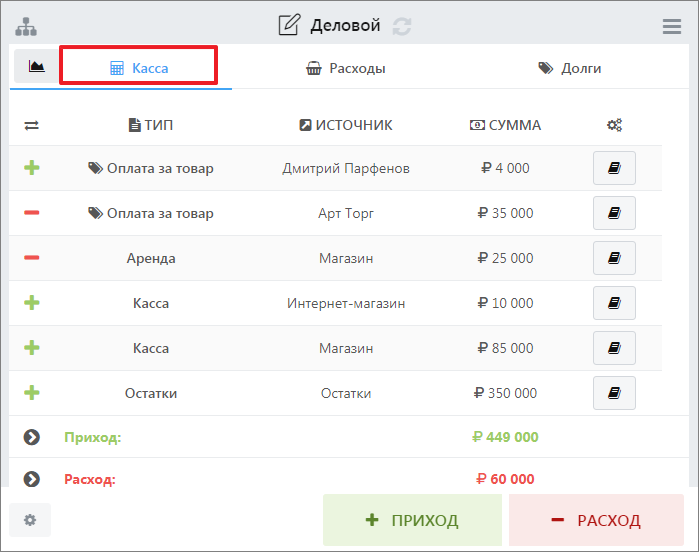The width and height of the screenshot is (699, 552).
Task: Open the Долги tab
Action: point(570,68)
